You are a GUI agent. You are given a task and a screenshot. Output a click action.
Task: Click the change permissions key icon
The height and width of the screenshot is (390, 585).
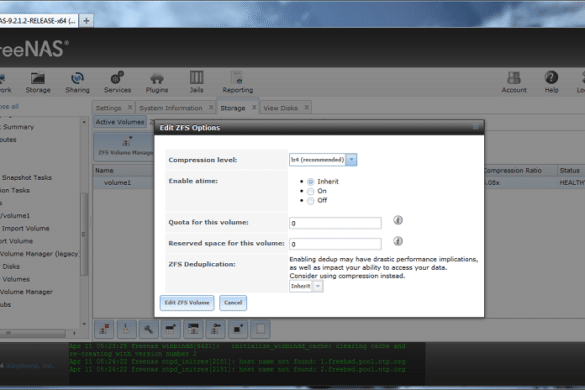pos(216,329)
